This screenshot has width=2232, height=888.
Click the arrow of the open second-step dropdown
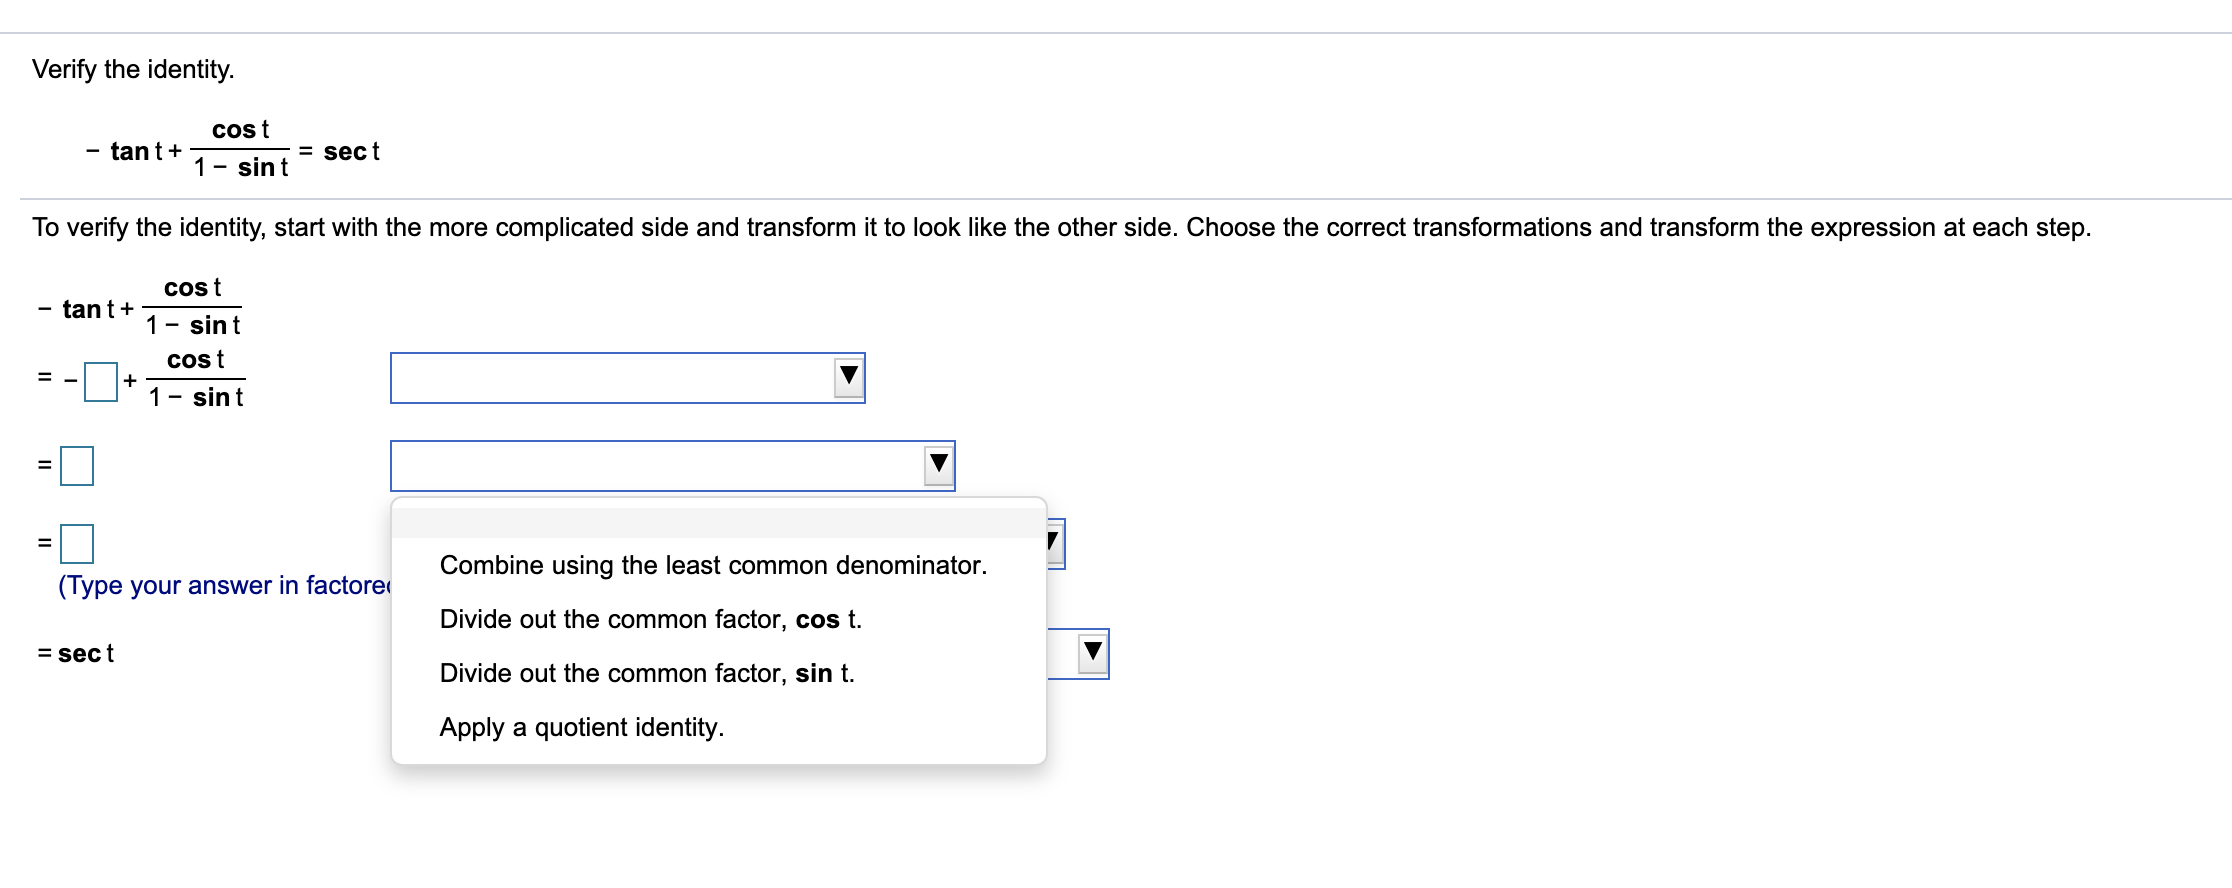point(938,465)
